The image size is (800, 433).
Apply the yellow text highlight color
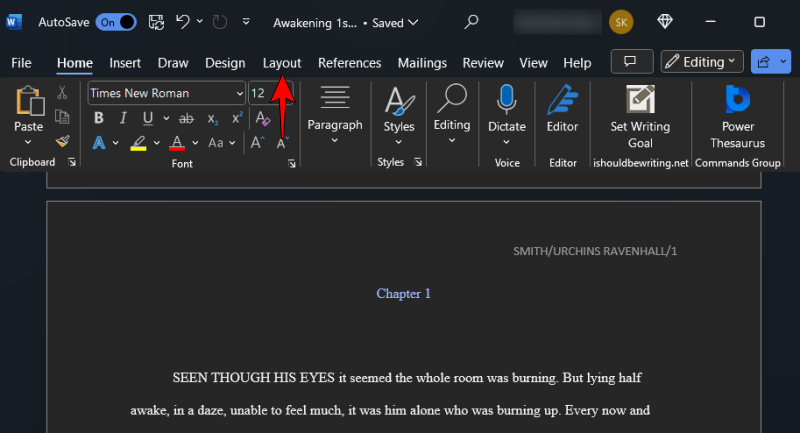[x=138, y=142]
